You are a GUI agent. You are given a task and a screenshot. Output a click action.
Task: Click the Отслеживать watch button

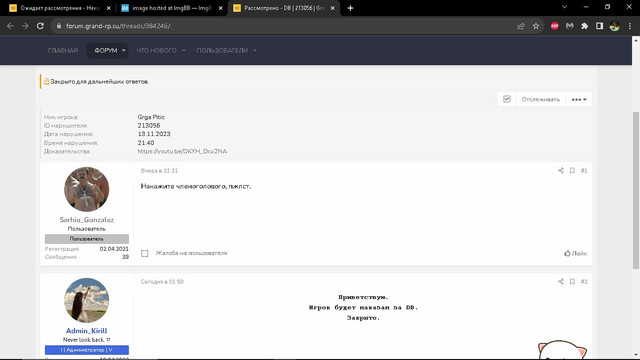coord(540,99)
